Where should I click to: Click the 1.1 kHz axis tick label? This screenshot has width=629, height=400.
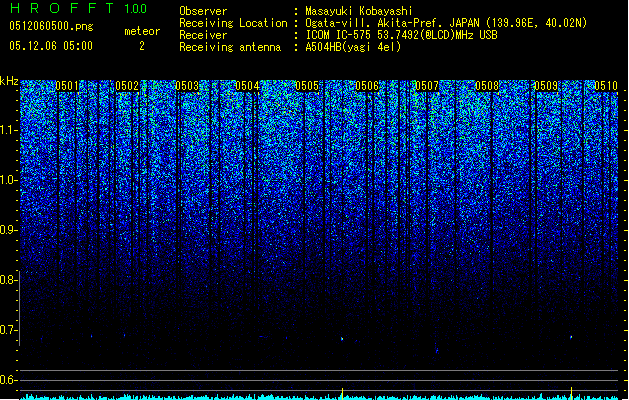coord(8,130)
